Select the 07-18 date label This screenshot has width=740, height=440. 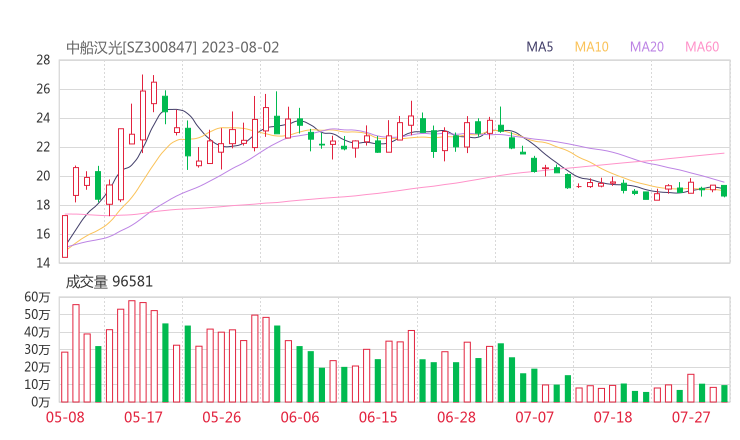click(612, 417)
